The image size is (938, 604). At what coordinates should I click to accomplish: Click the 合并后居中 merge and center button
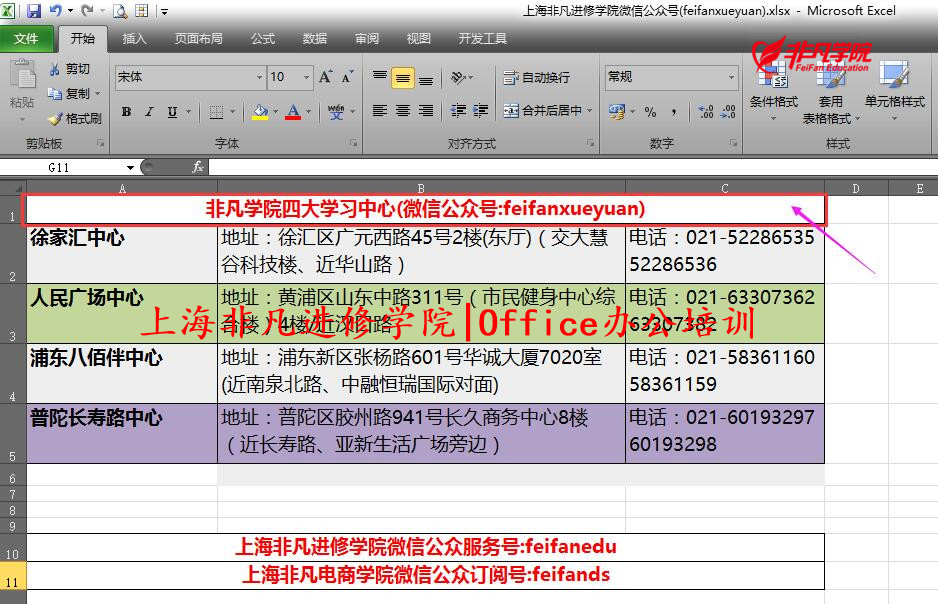pos(543,111)
